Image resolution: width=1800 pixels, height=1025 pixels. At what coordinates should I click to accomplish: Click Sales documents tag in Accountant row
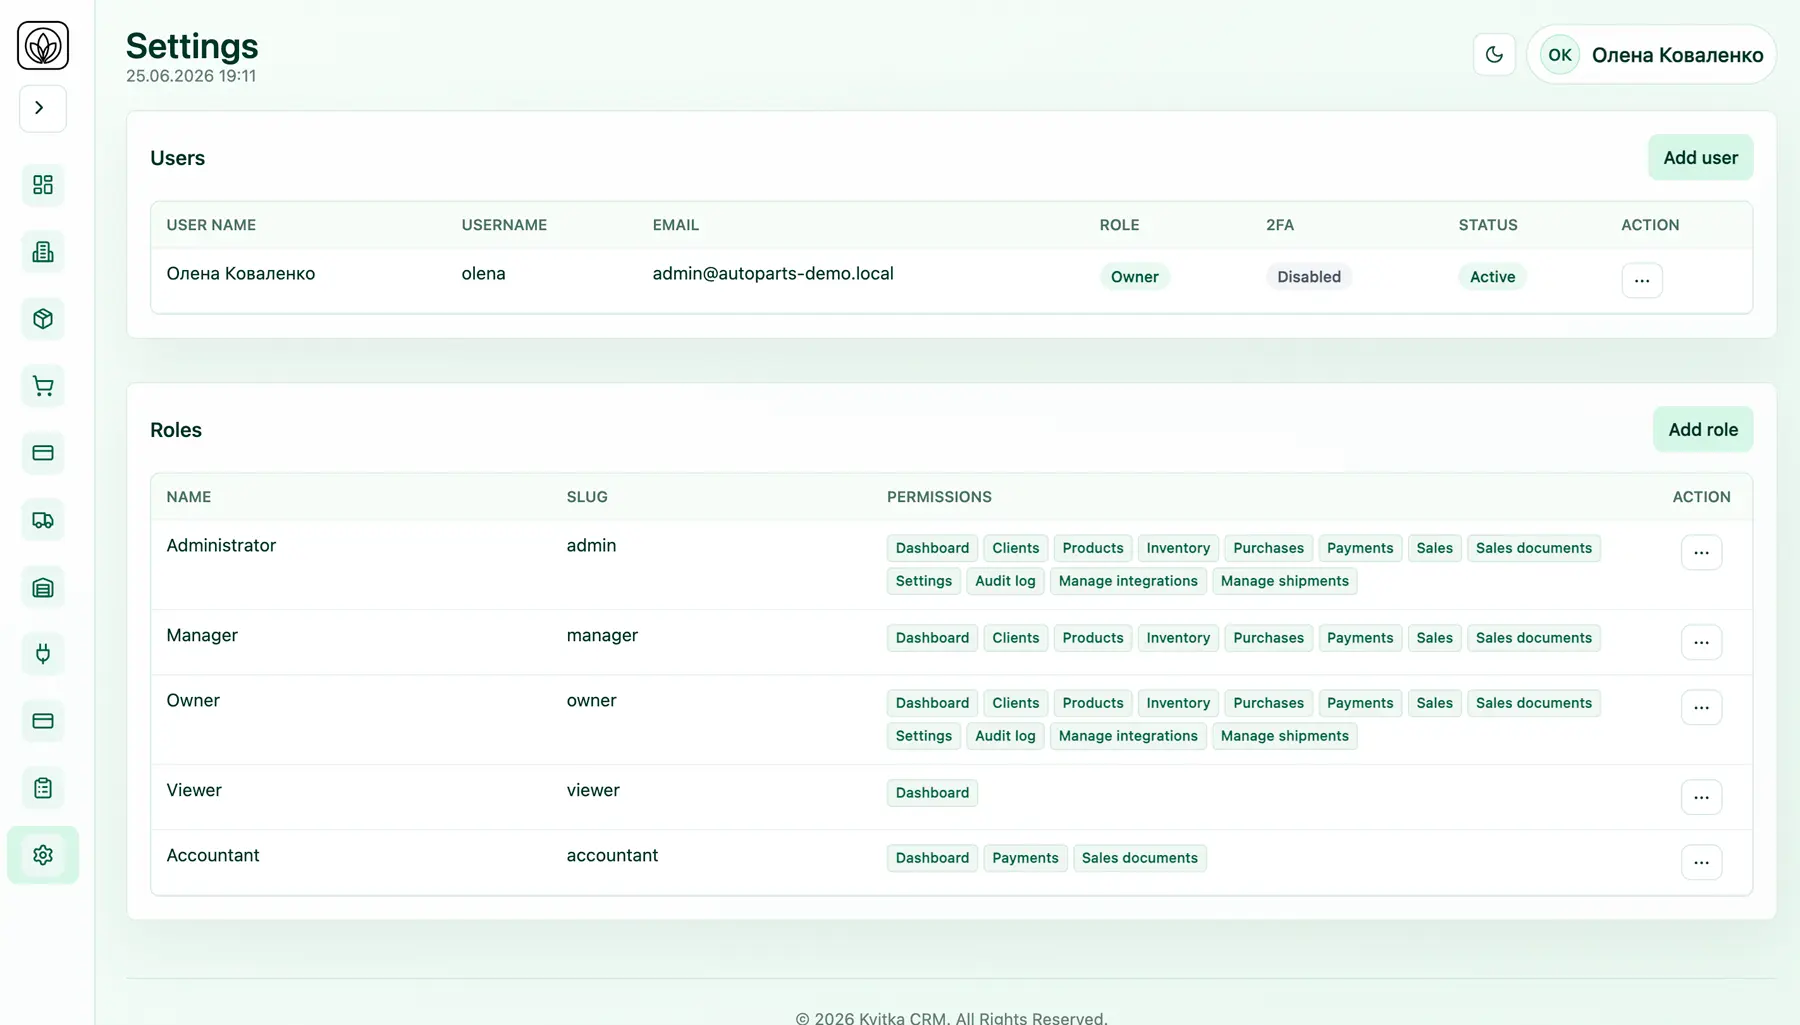(1139, 858)
